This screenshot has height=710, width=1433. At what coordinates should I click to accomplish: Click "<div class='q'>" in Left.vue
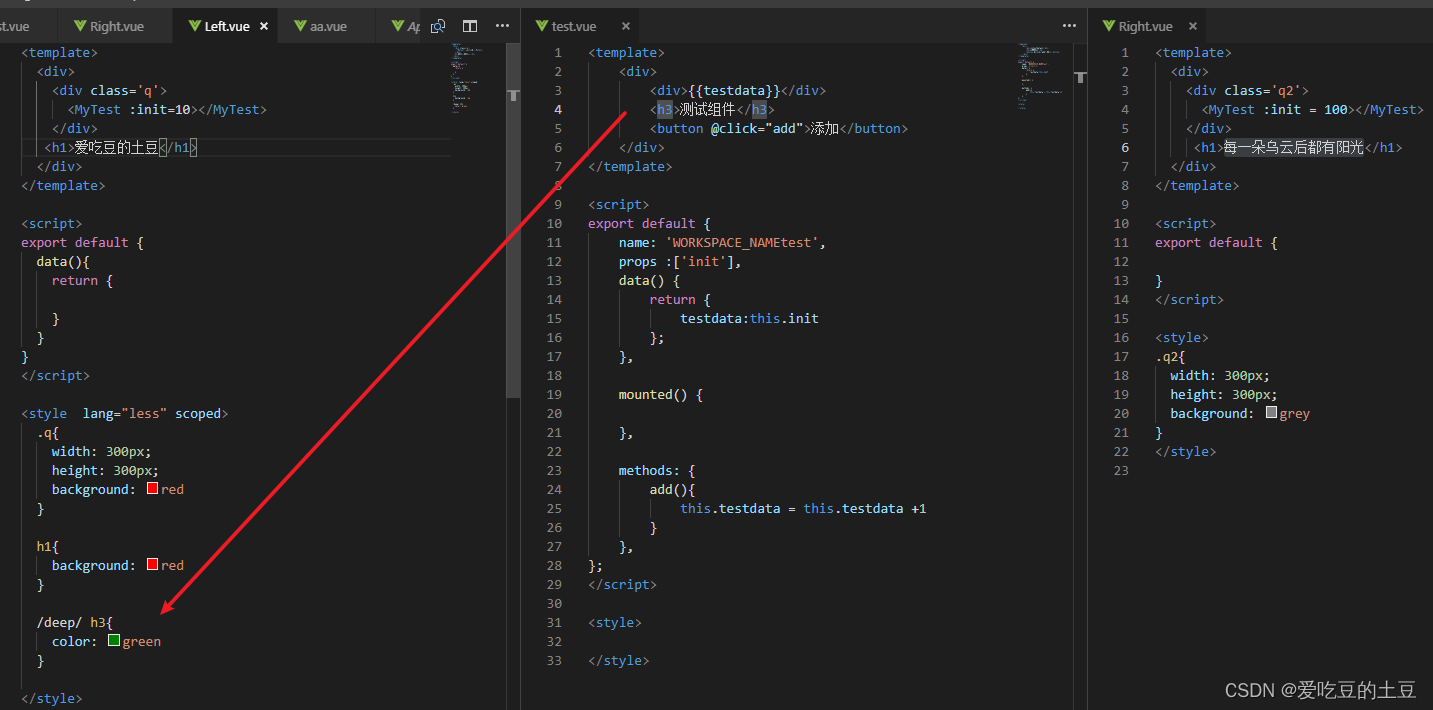(110, 90)
